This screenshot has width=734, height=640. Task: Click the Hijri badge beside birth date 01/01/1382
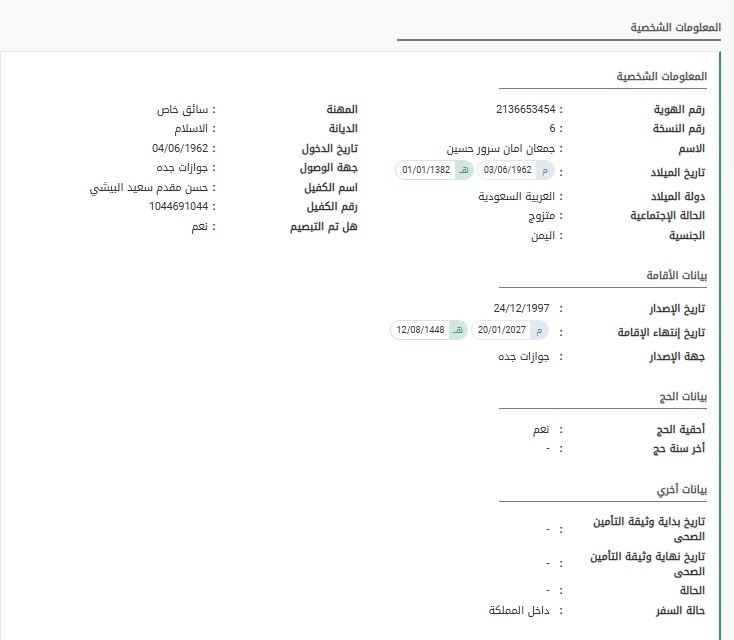point(463,171)
